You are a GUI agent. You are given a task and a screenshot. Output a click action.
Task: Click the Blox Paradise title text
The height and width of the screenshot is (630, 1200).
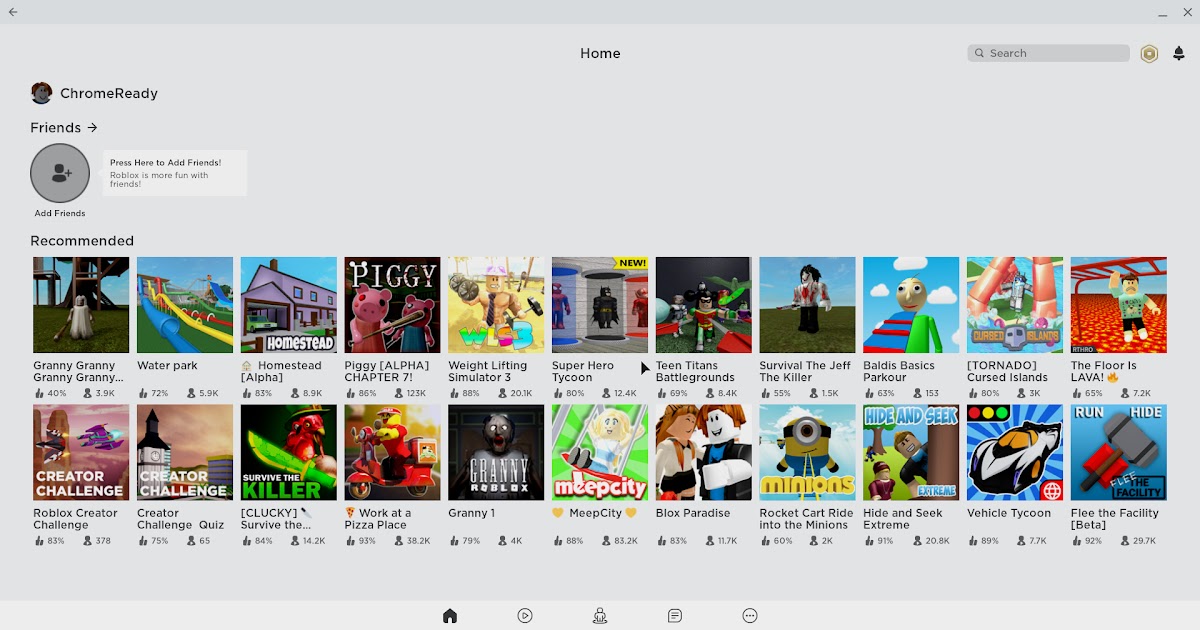(693, 513)
